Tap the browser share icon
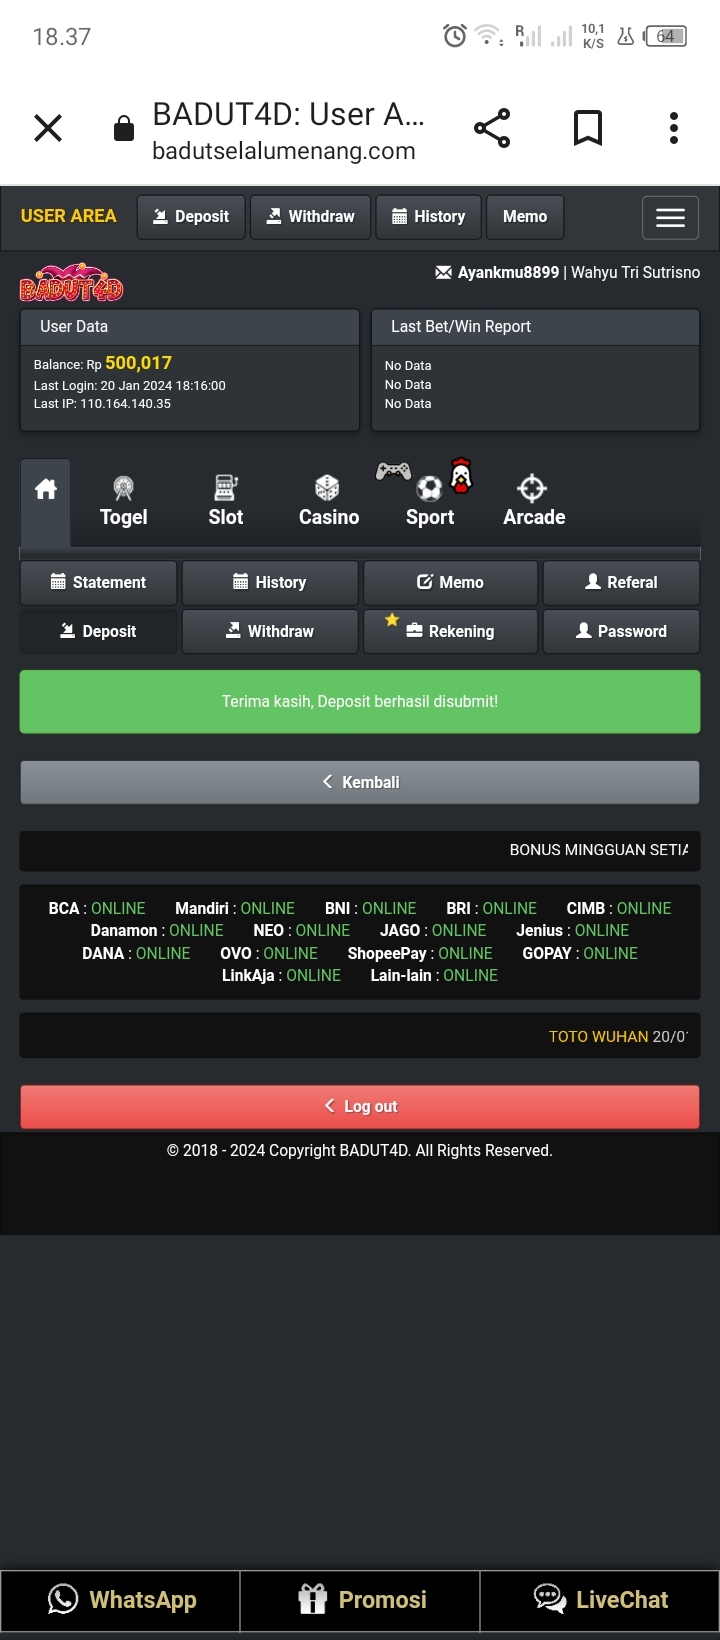The height and width of the screenshot is (1640, 720). pos(492,128)
